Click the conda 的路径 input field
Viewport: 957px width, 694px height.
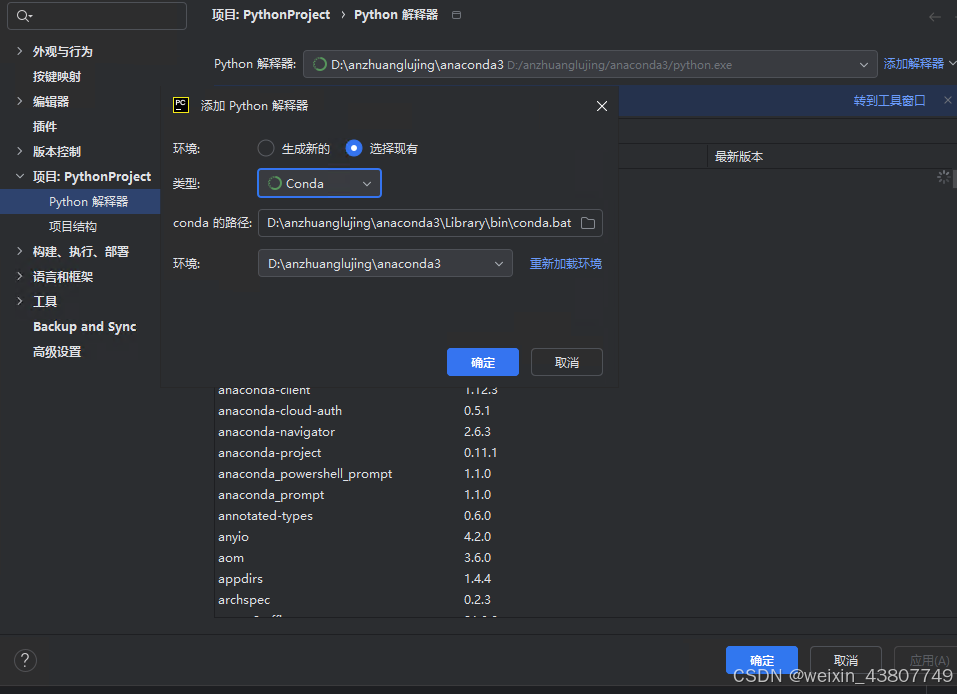click(x=430, y=223)
